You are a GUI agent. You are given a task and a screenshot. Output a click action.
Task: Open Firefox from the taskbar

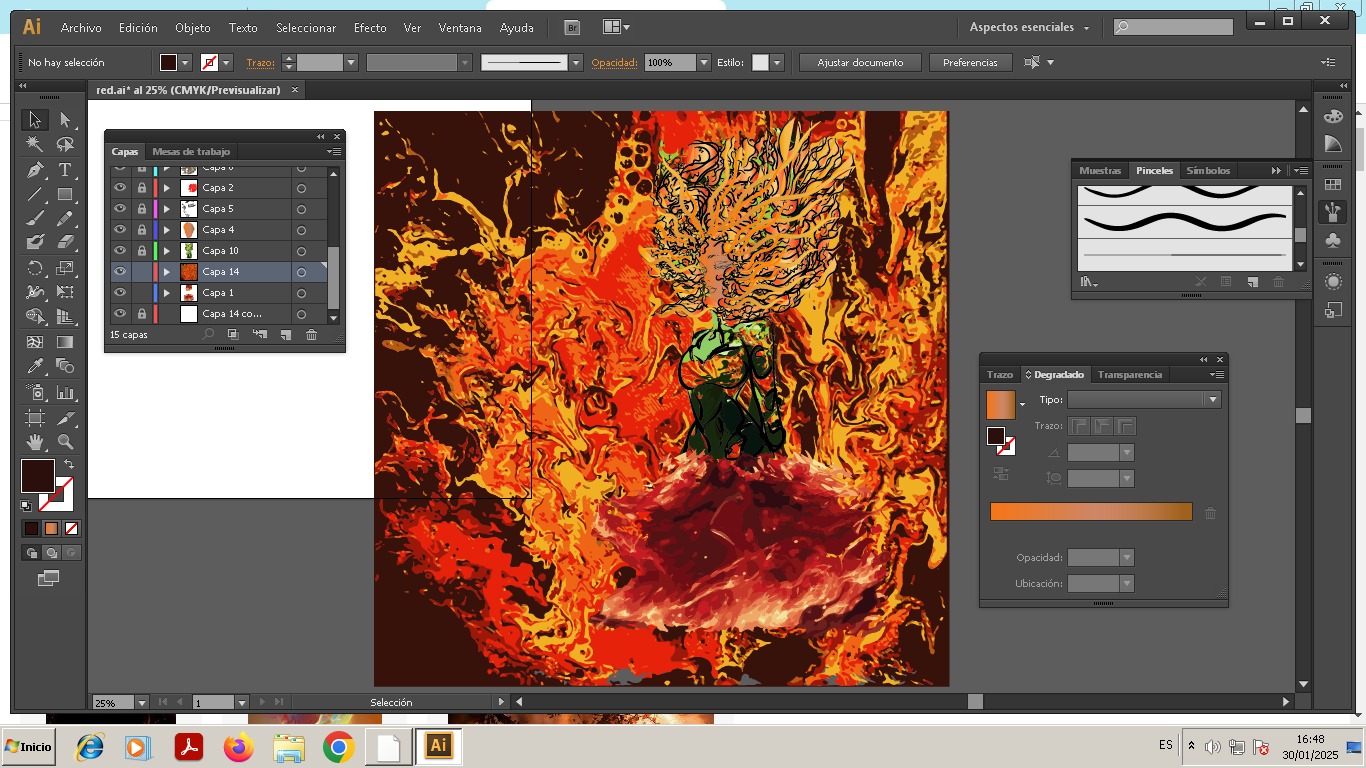point(239,747)
